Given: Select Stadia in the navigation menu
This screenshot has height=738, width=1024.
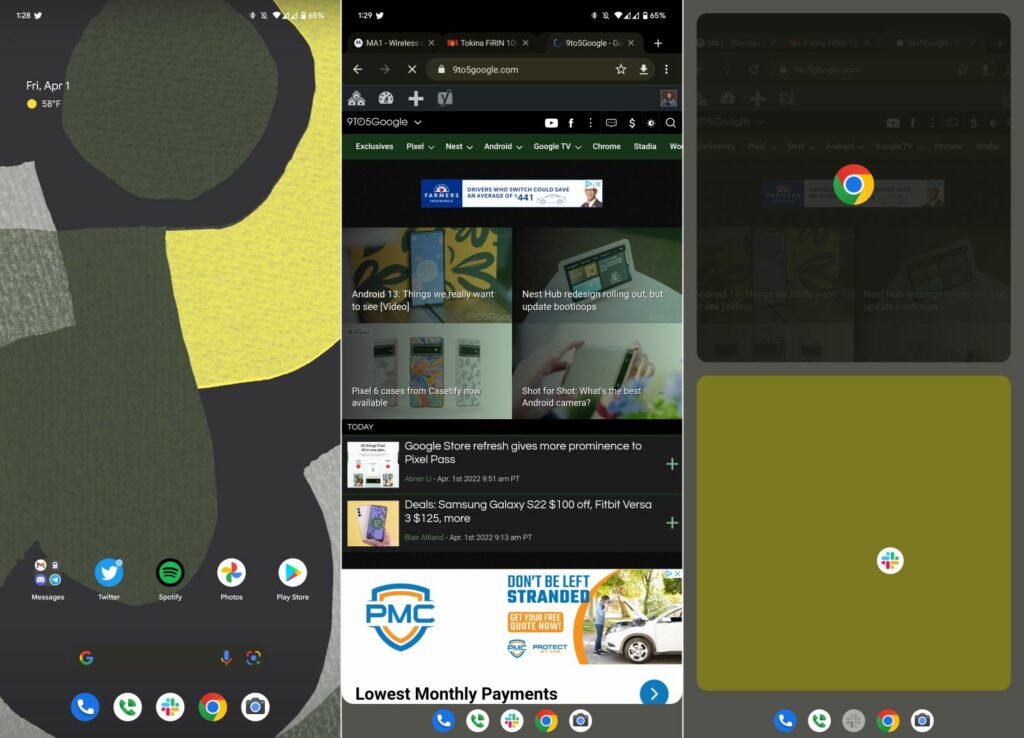Looking at the screenshot, I should click(645, 146).
